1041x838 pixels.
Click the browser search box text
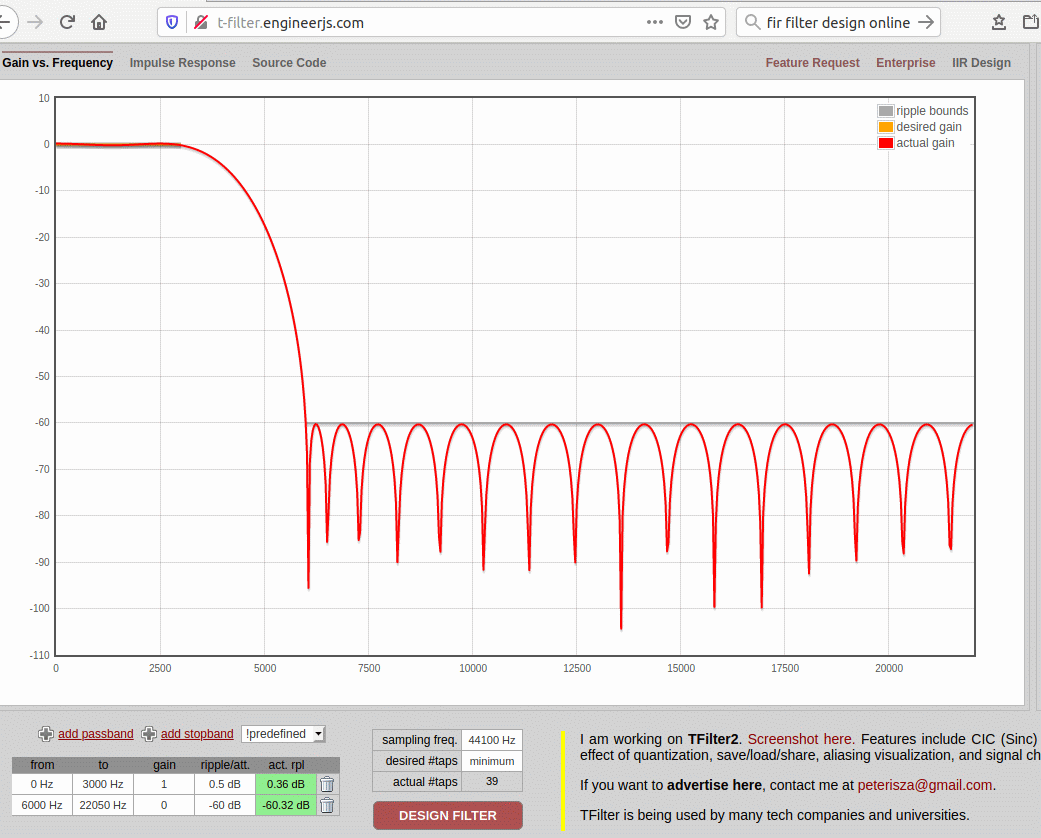point(838,23)
